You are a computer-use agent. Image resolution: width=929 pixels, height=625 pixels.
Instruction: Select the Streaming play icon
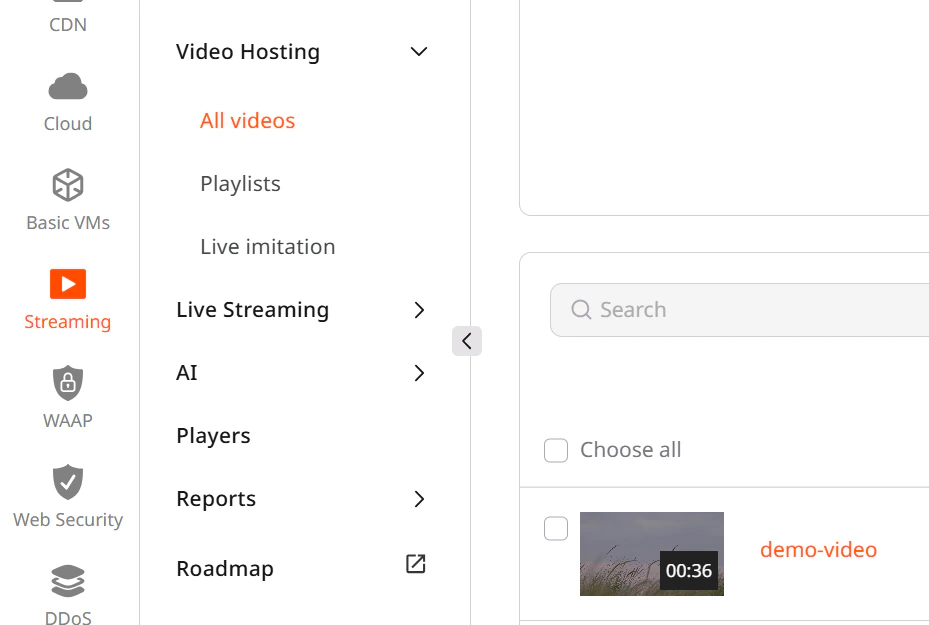68,284
